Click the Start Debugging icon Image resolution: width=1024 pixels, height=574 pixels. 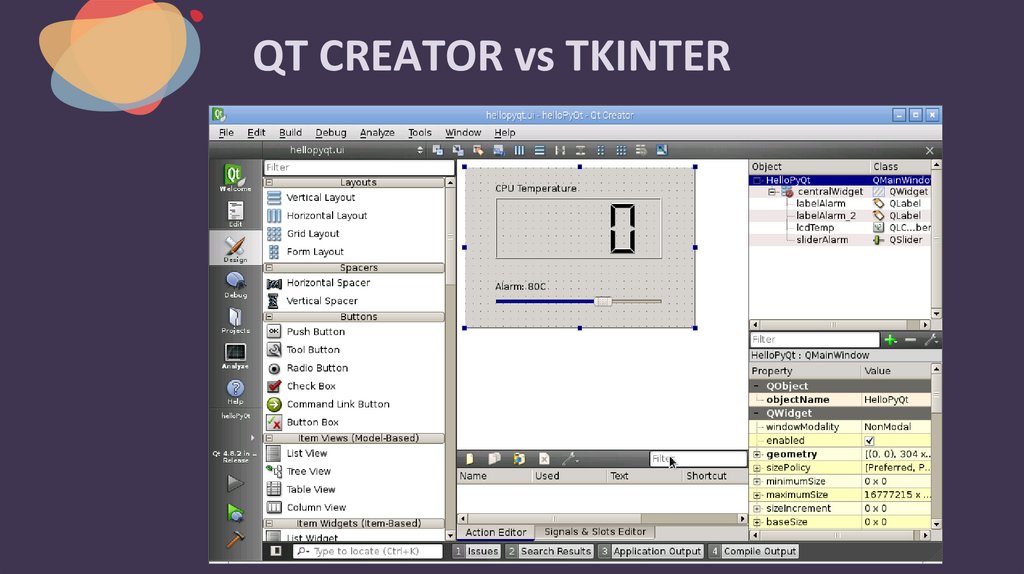click(x=235, y=513)
